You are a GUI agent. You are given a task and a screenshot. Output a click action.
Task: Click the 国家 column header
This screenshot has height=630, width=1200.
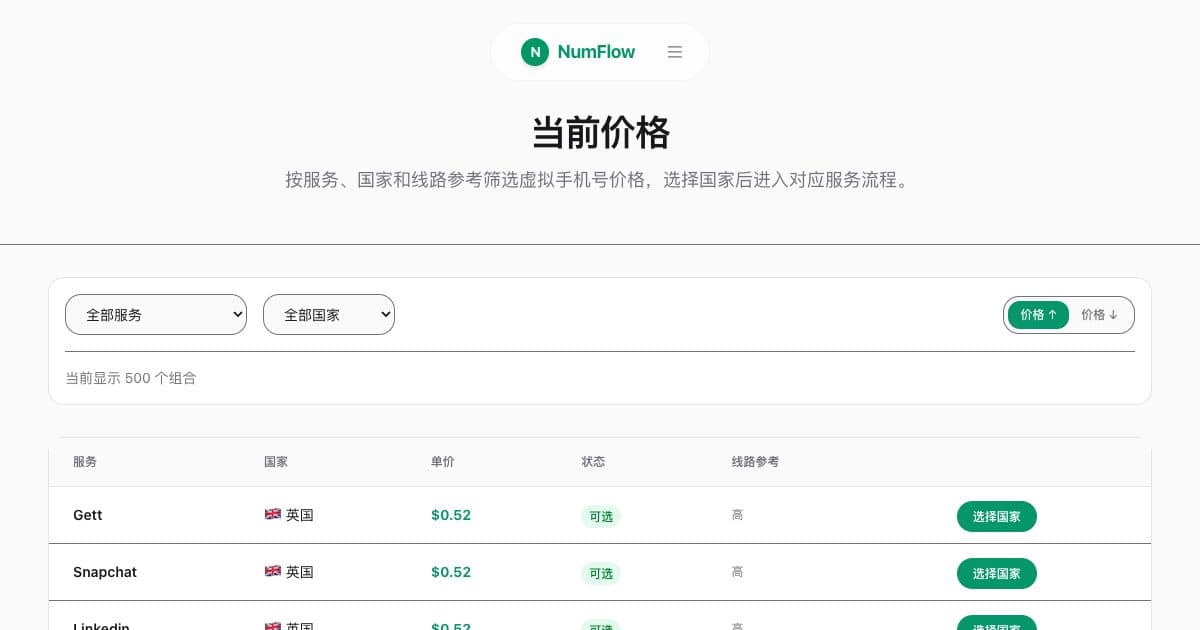(x=276, y=462)
